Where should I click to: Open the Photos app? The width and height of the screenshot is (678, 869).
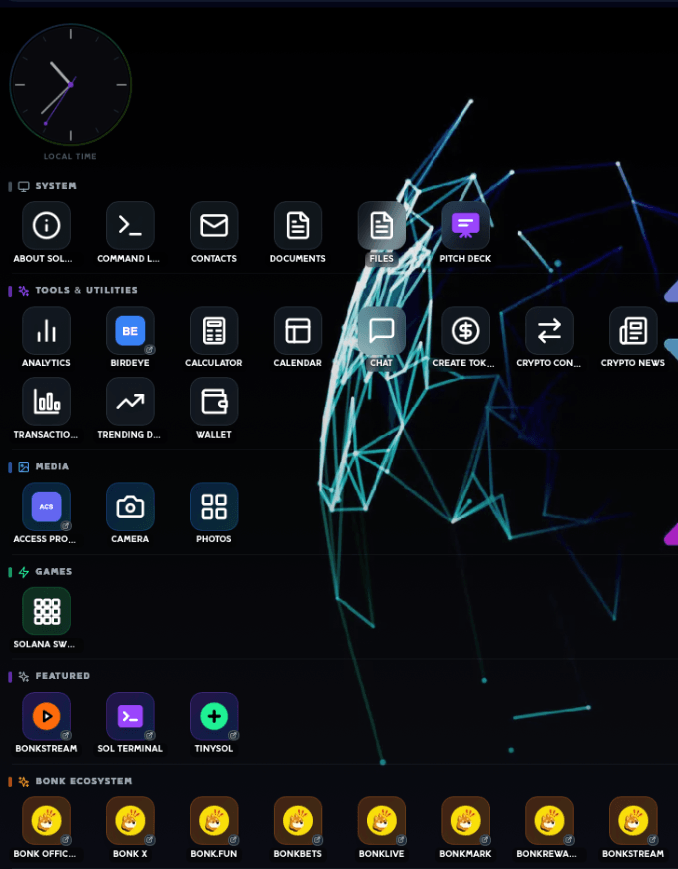pos(214,507)
